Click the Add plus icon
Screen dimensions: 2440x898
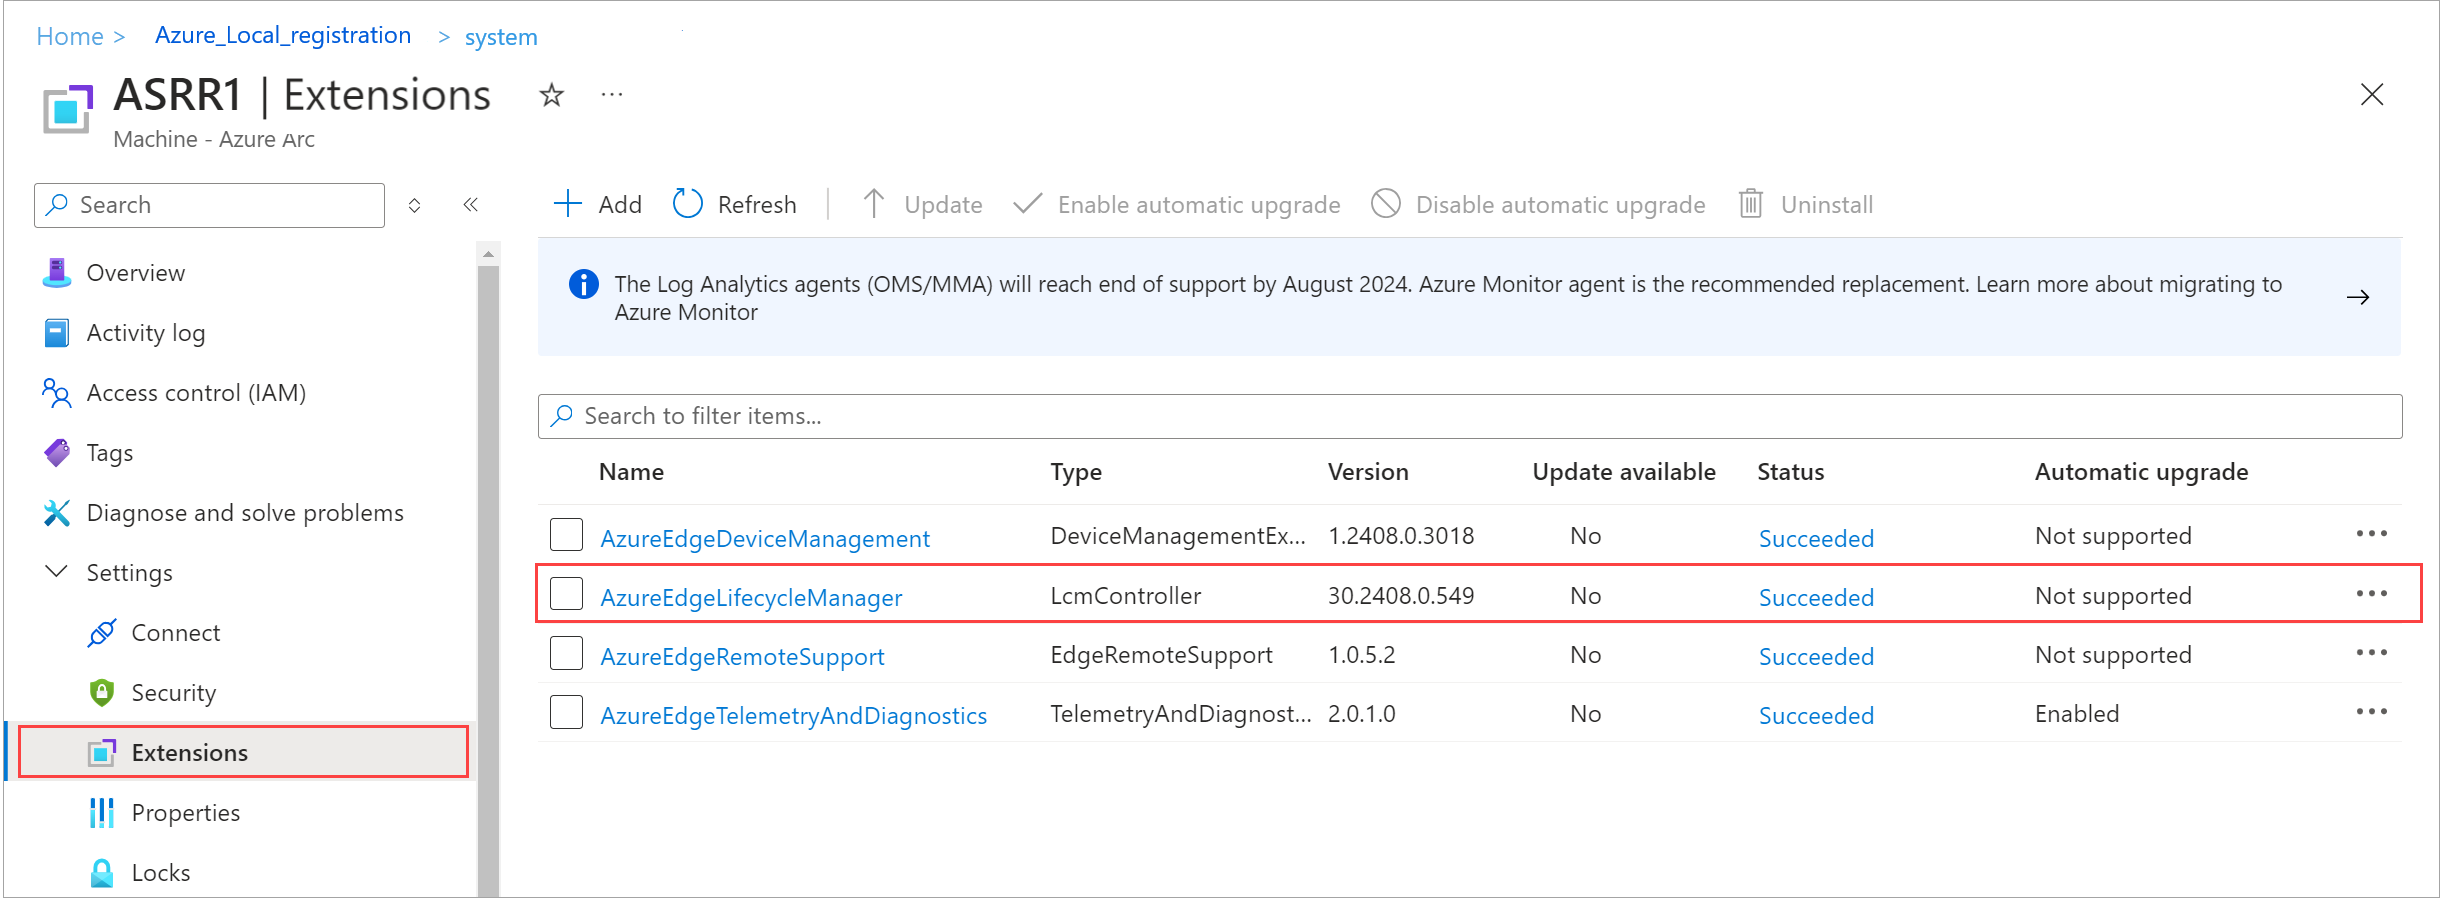568,204
